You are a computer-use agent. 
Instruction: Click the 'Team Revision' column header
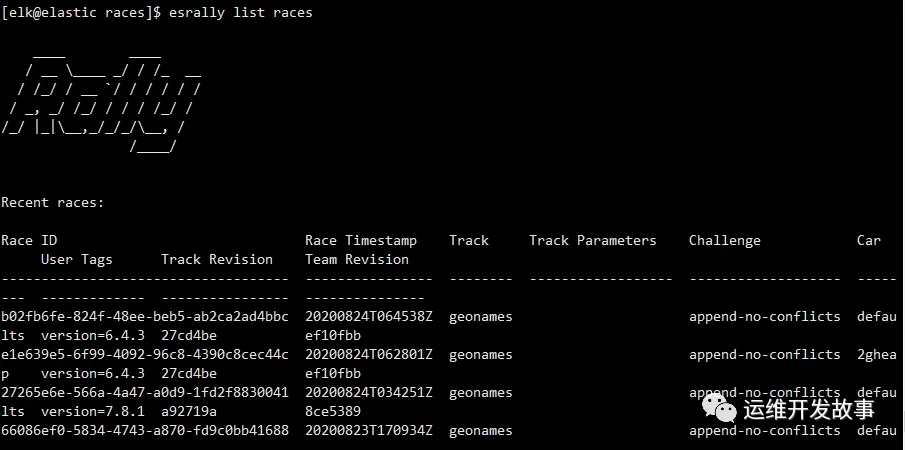tap(357, 260)
